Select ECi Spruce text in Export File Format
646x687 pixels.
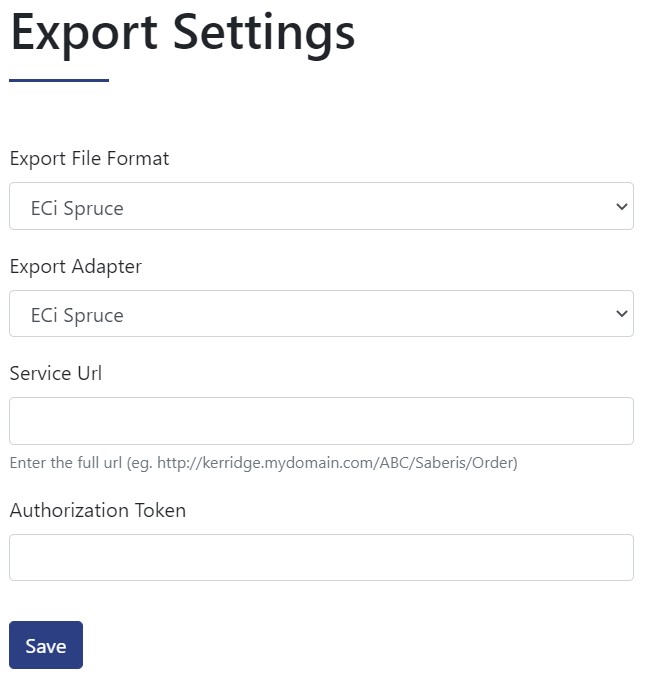click(x=77, y=209)
